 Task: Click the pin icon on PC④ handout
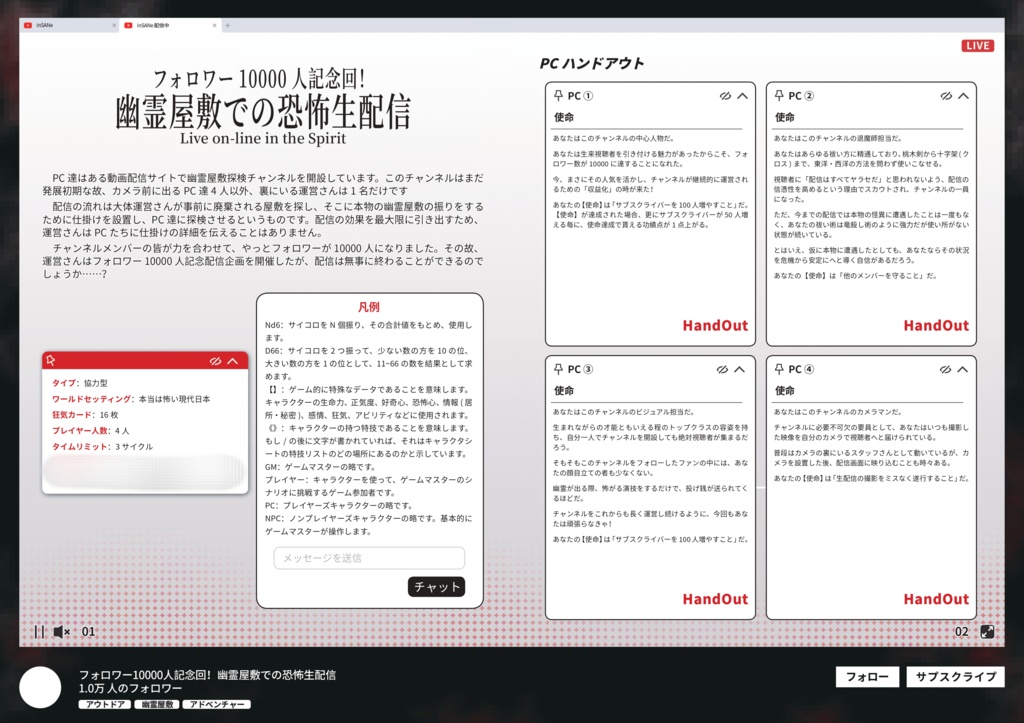click(x=778, y=367)
